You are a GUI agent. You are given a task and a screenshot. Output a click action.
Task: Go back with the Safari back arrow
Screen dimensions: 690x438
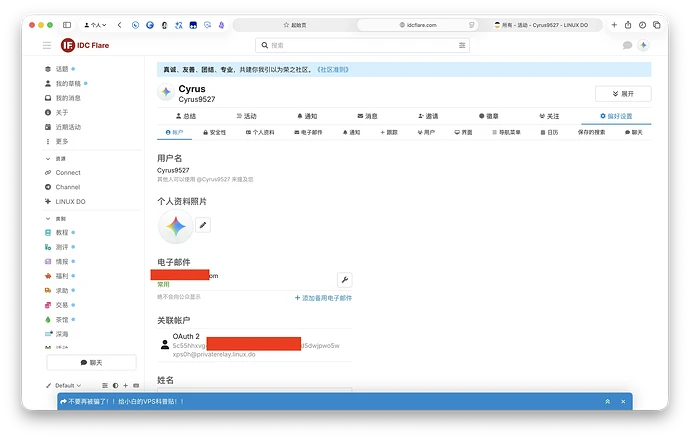click(120, 25)
